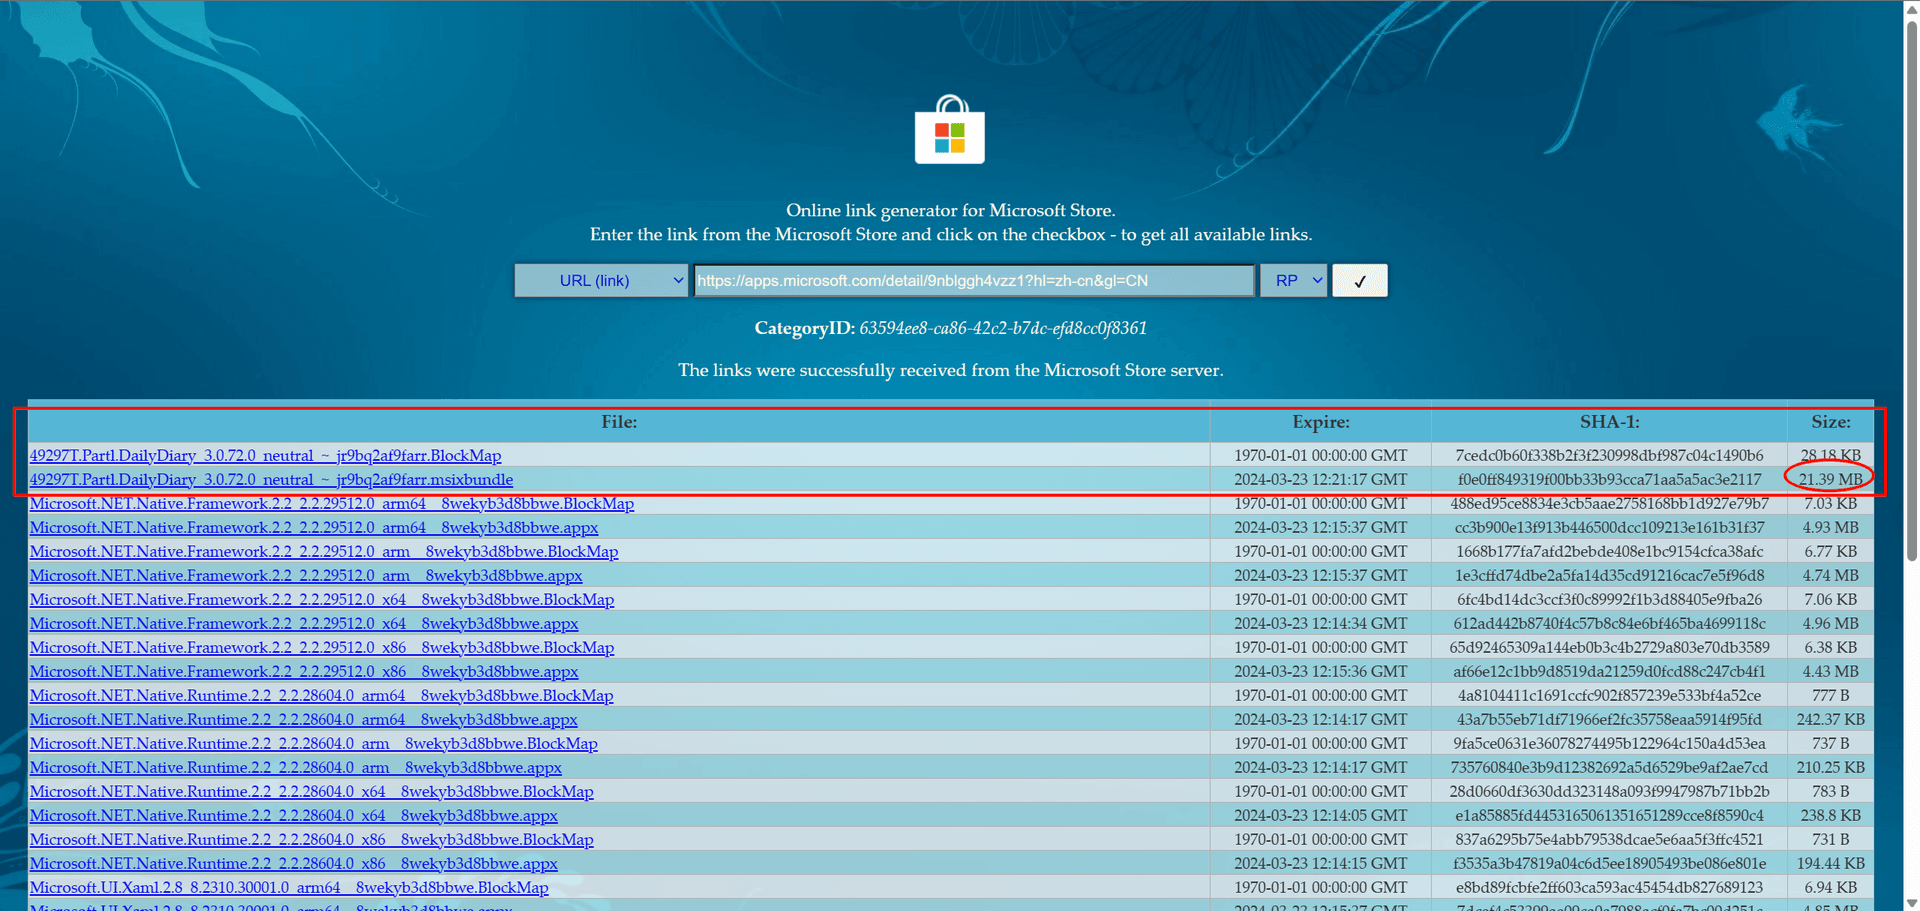
Task: Click the 28.18 KB size cell
Action: [1831, 456]
